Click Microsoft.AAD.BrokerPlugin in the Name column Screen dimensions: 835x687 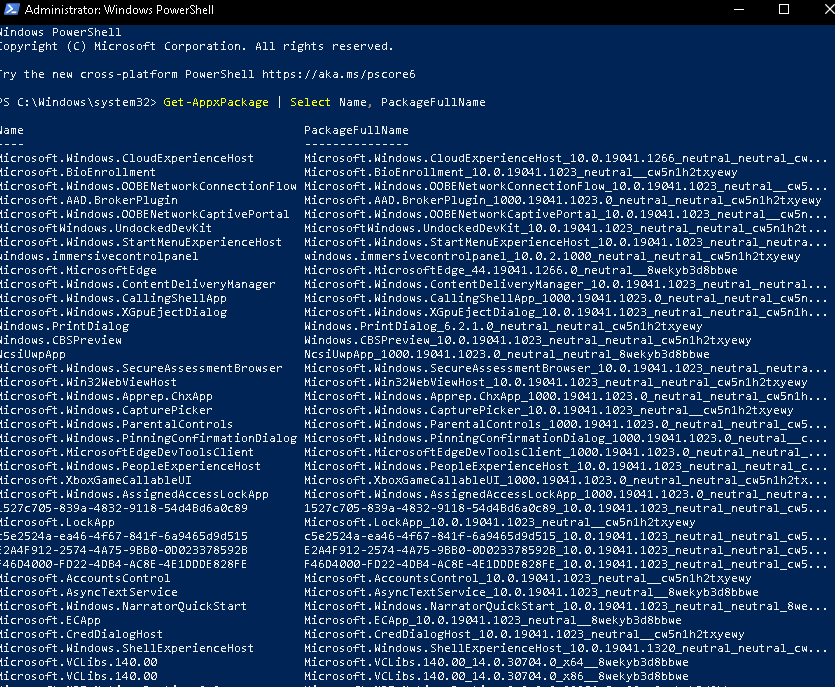click(x=89, y=200)
